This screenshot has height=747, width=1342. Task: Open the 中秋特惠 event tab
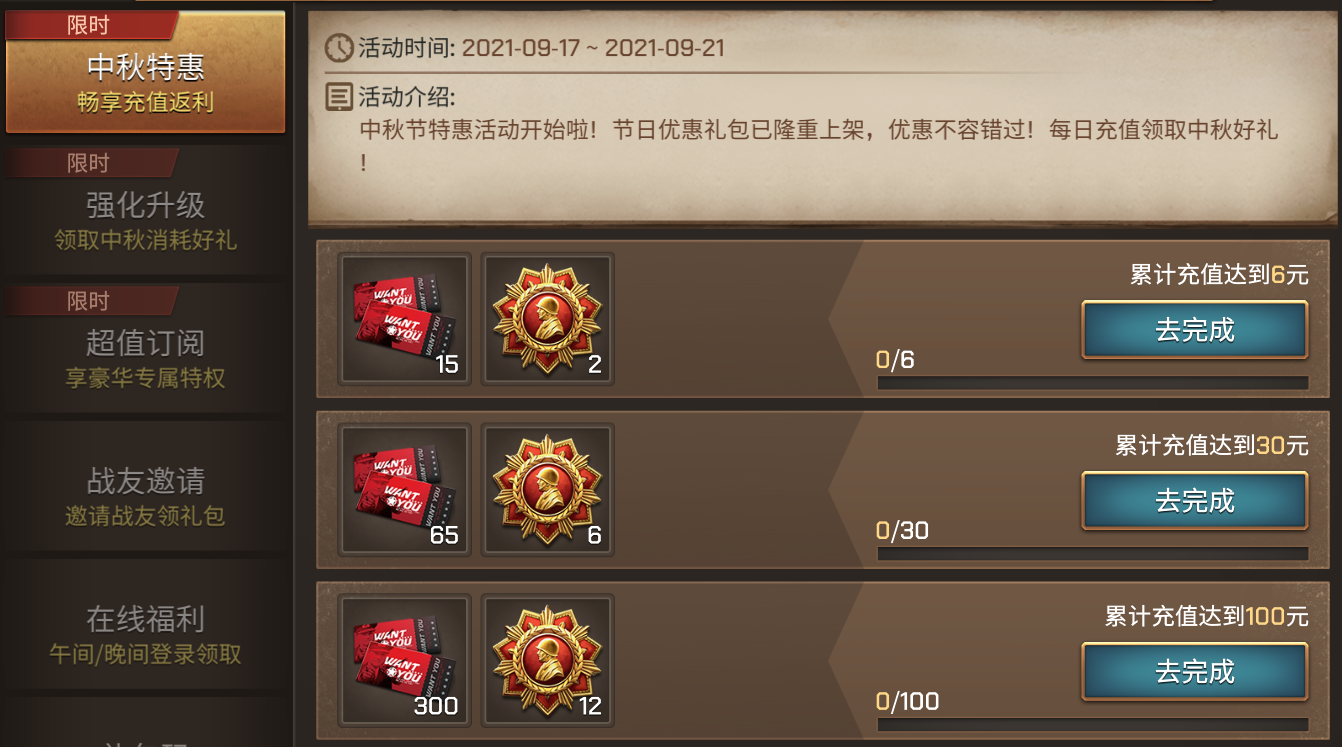[146, 72]
